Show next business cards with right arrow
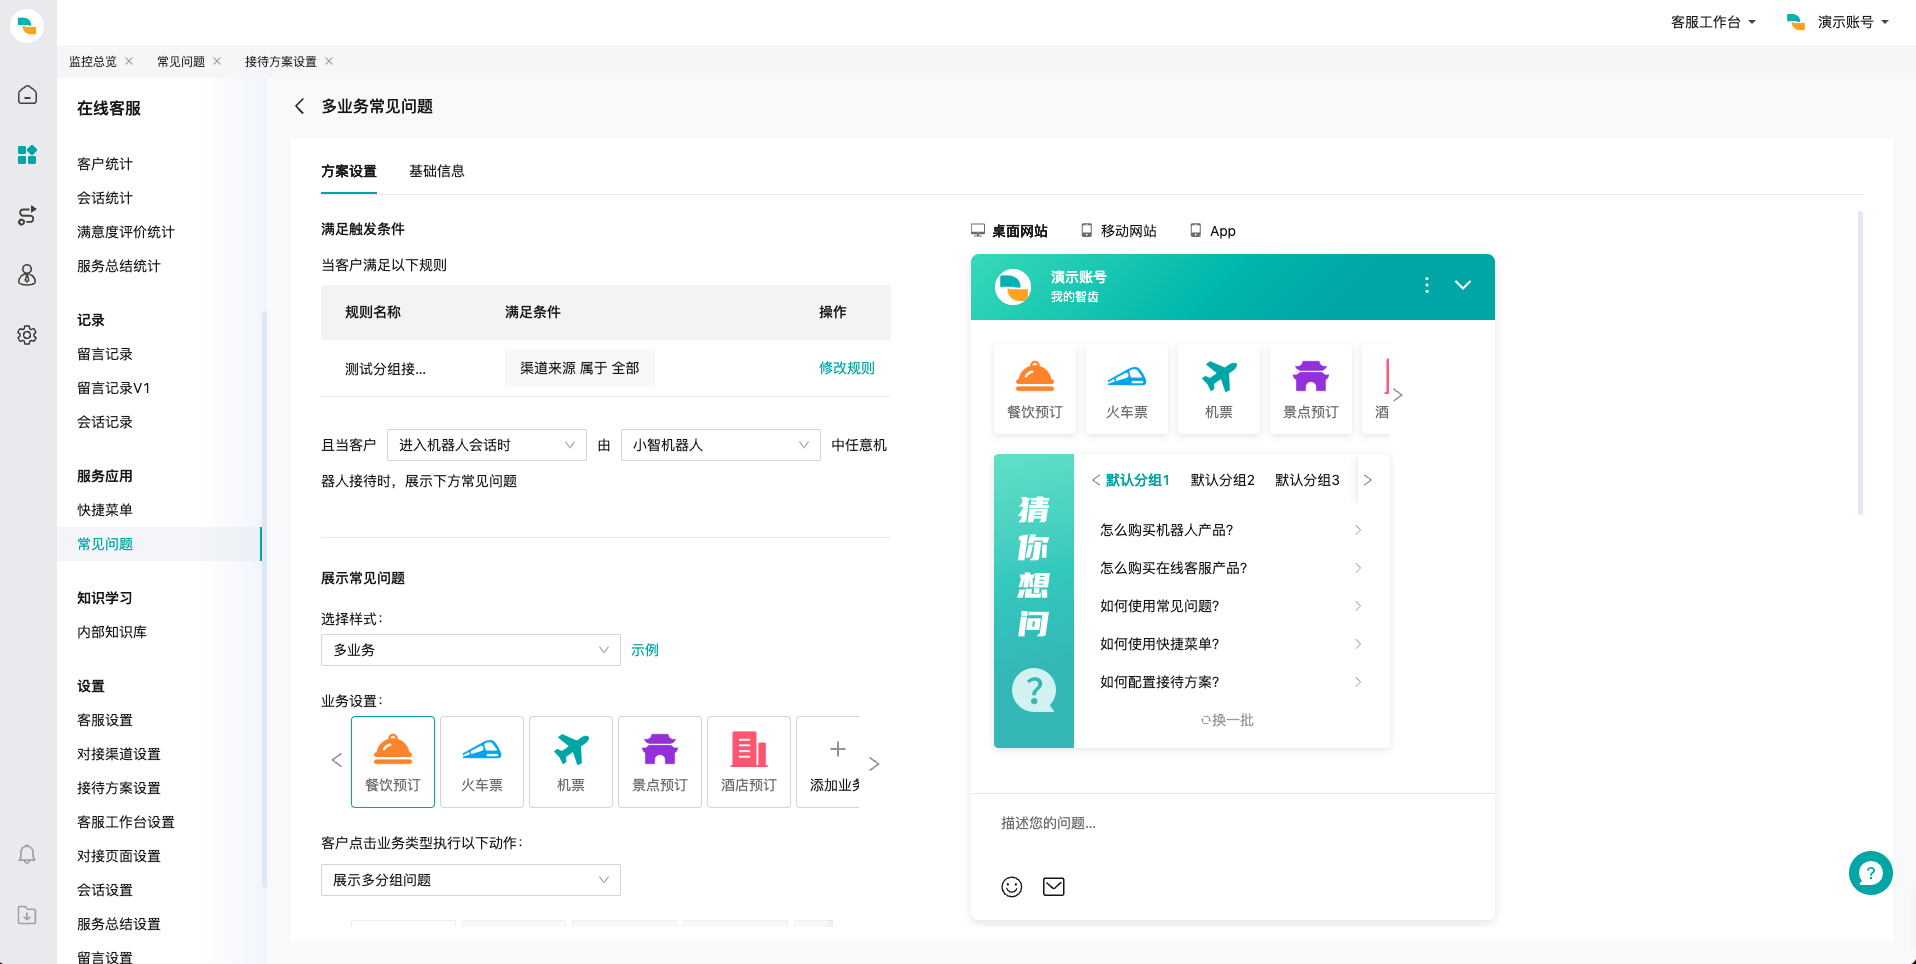 pos(874,764)
